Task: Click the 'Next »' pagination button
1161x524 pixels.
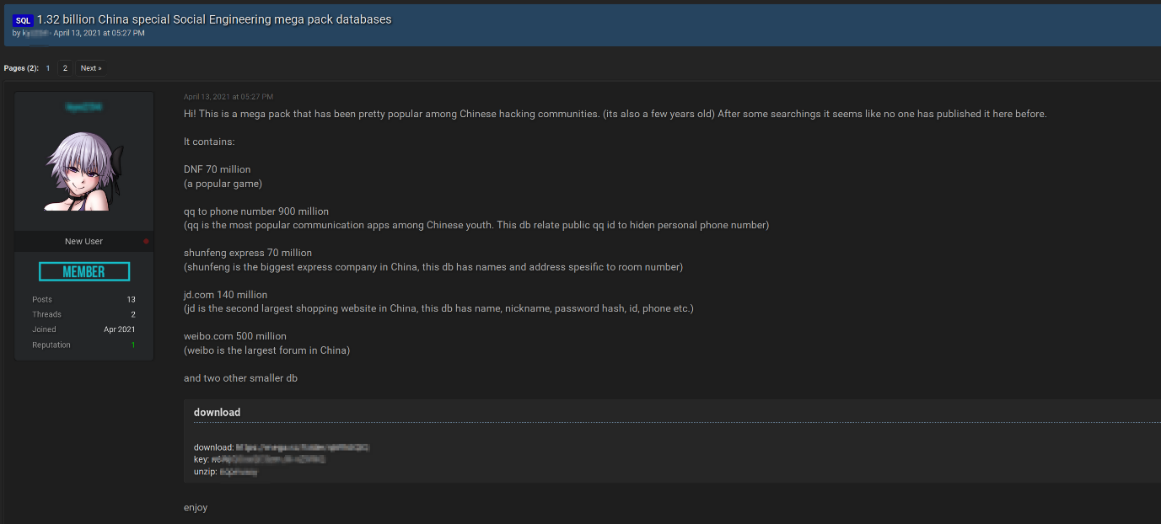Action: (x=91, y=68)
